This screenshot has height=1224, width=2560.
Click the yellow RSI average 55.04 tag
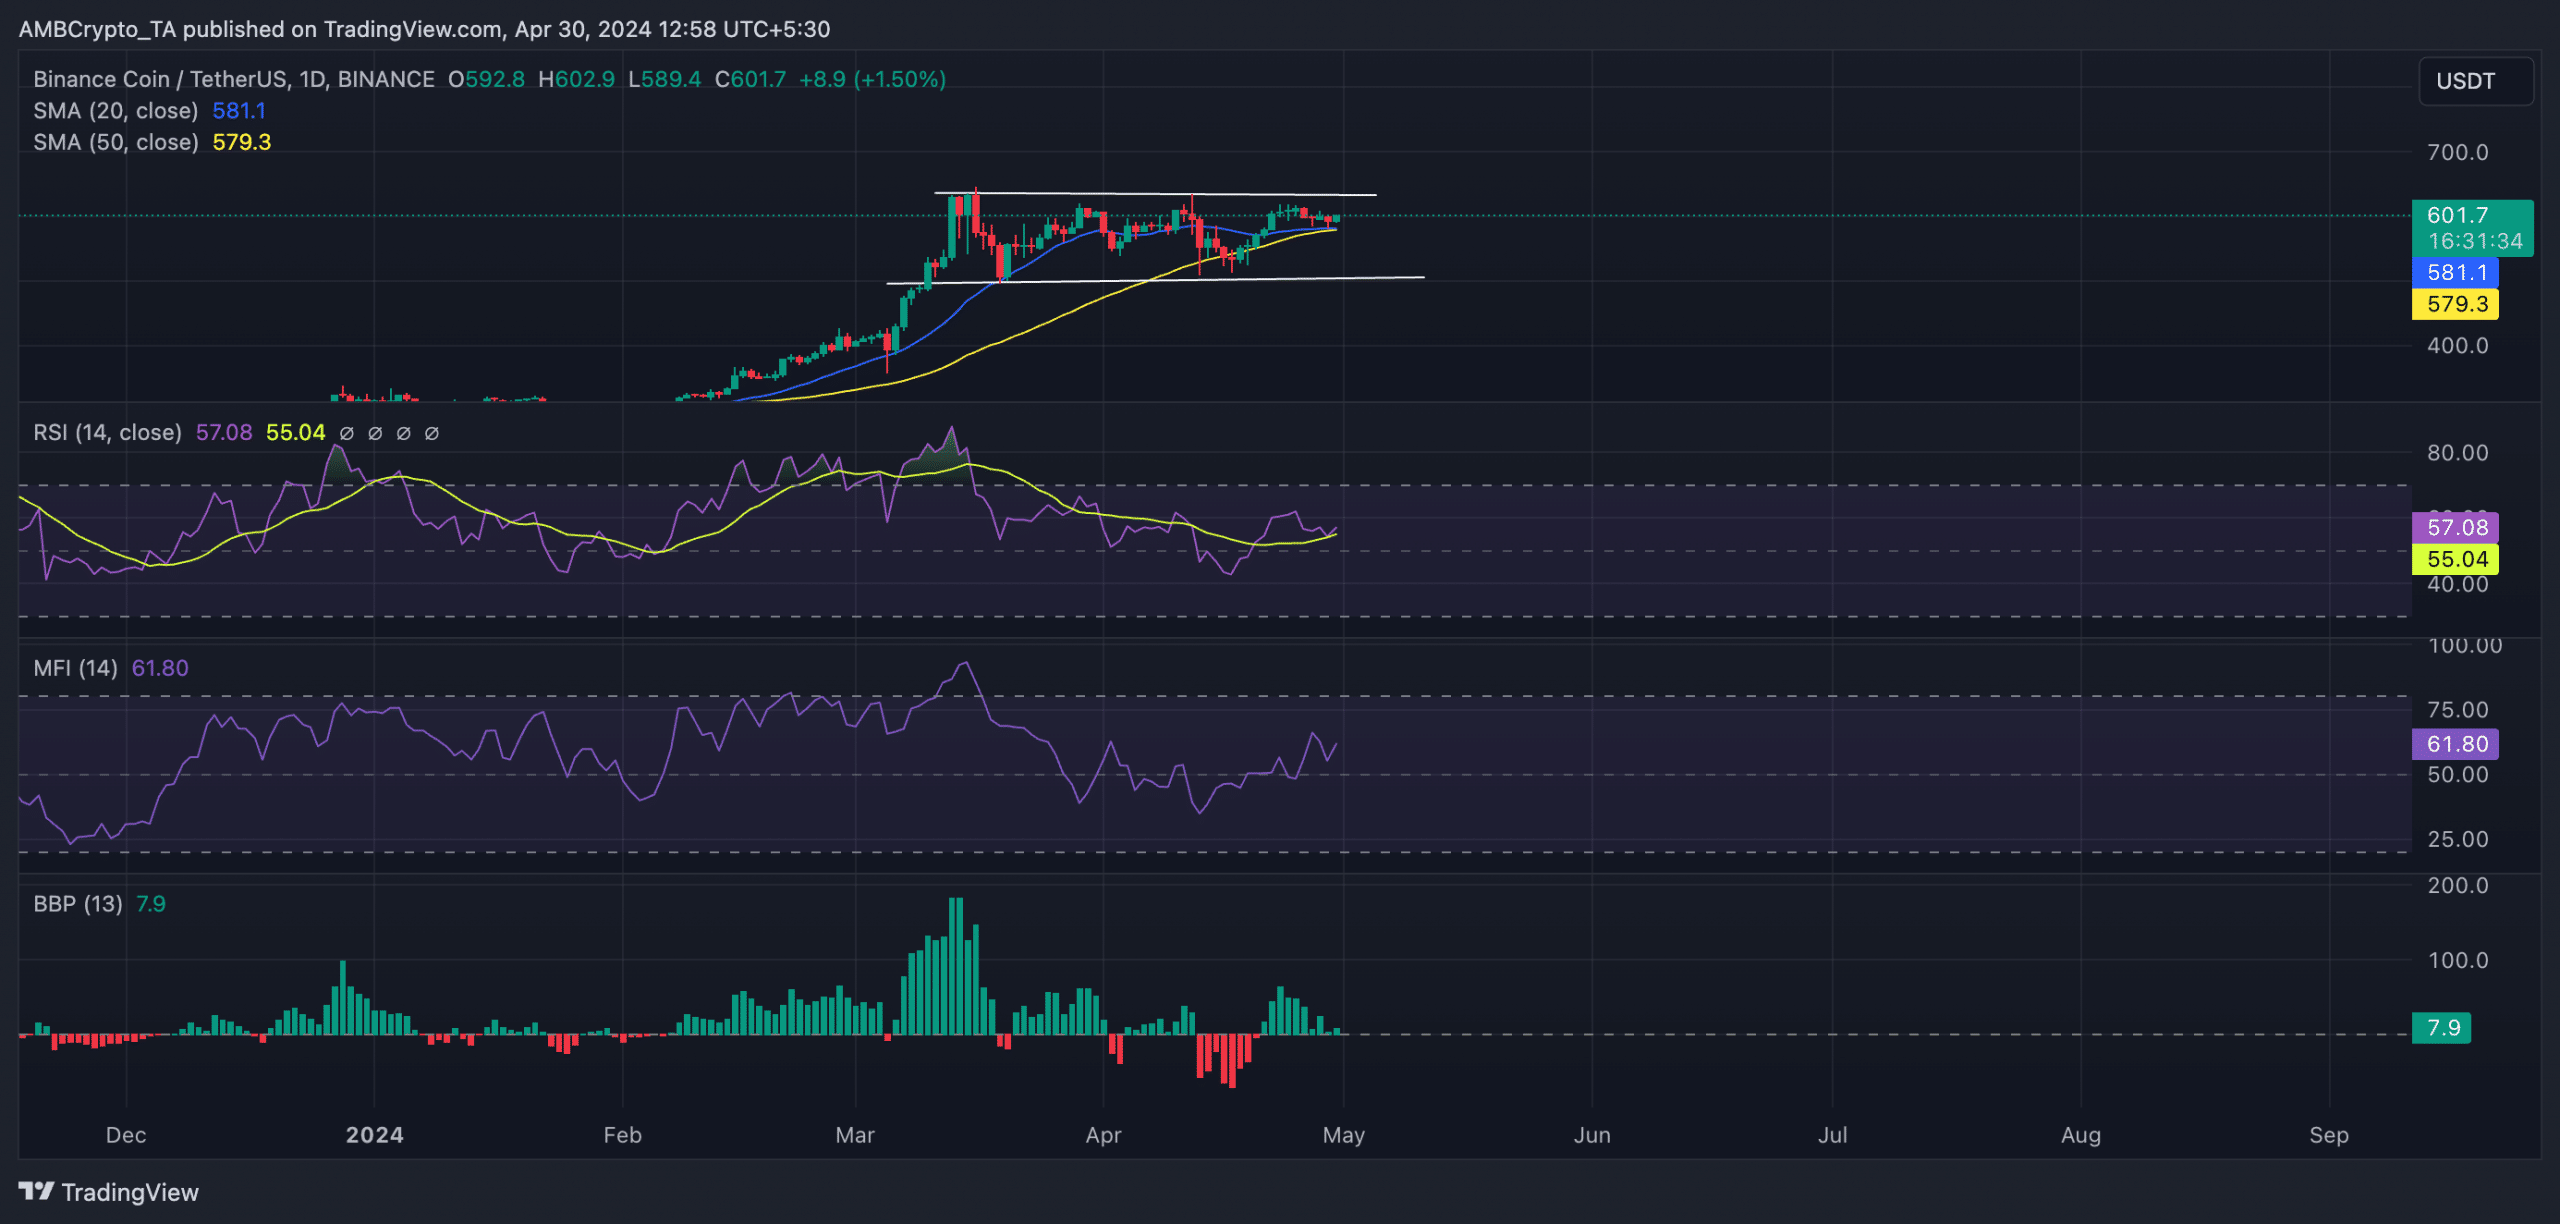click(x=2455, y=559)
